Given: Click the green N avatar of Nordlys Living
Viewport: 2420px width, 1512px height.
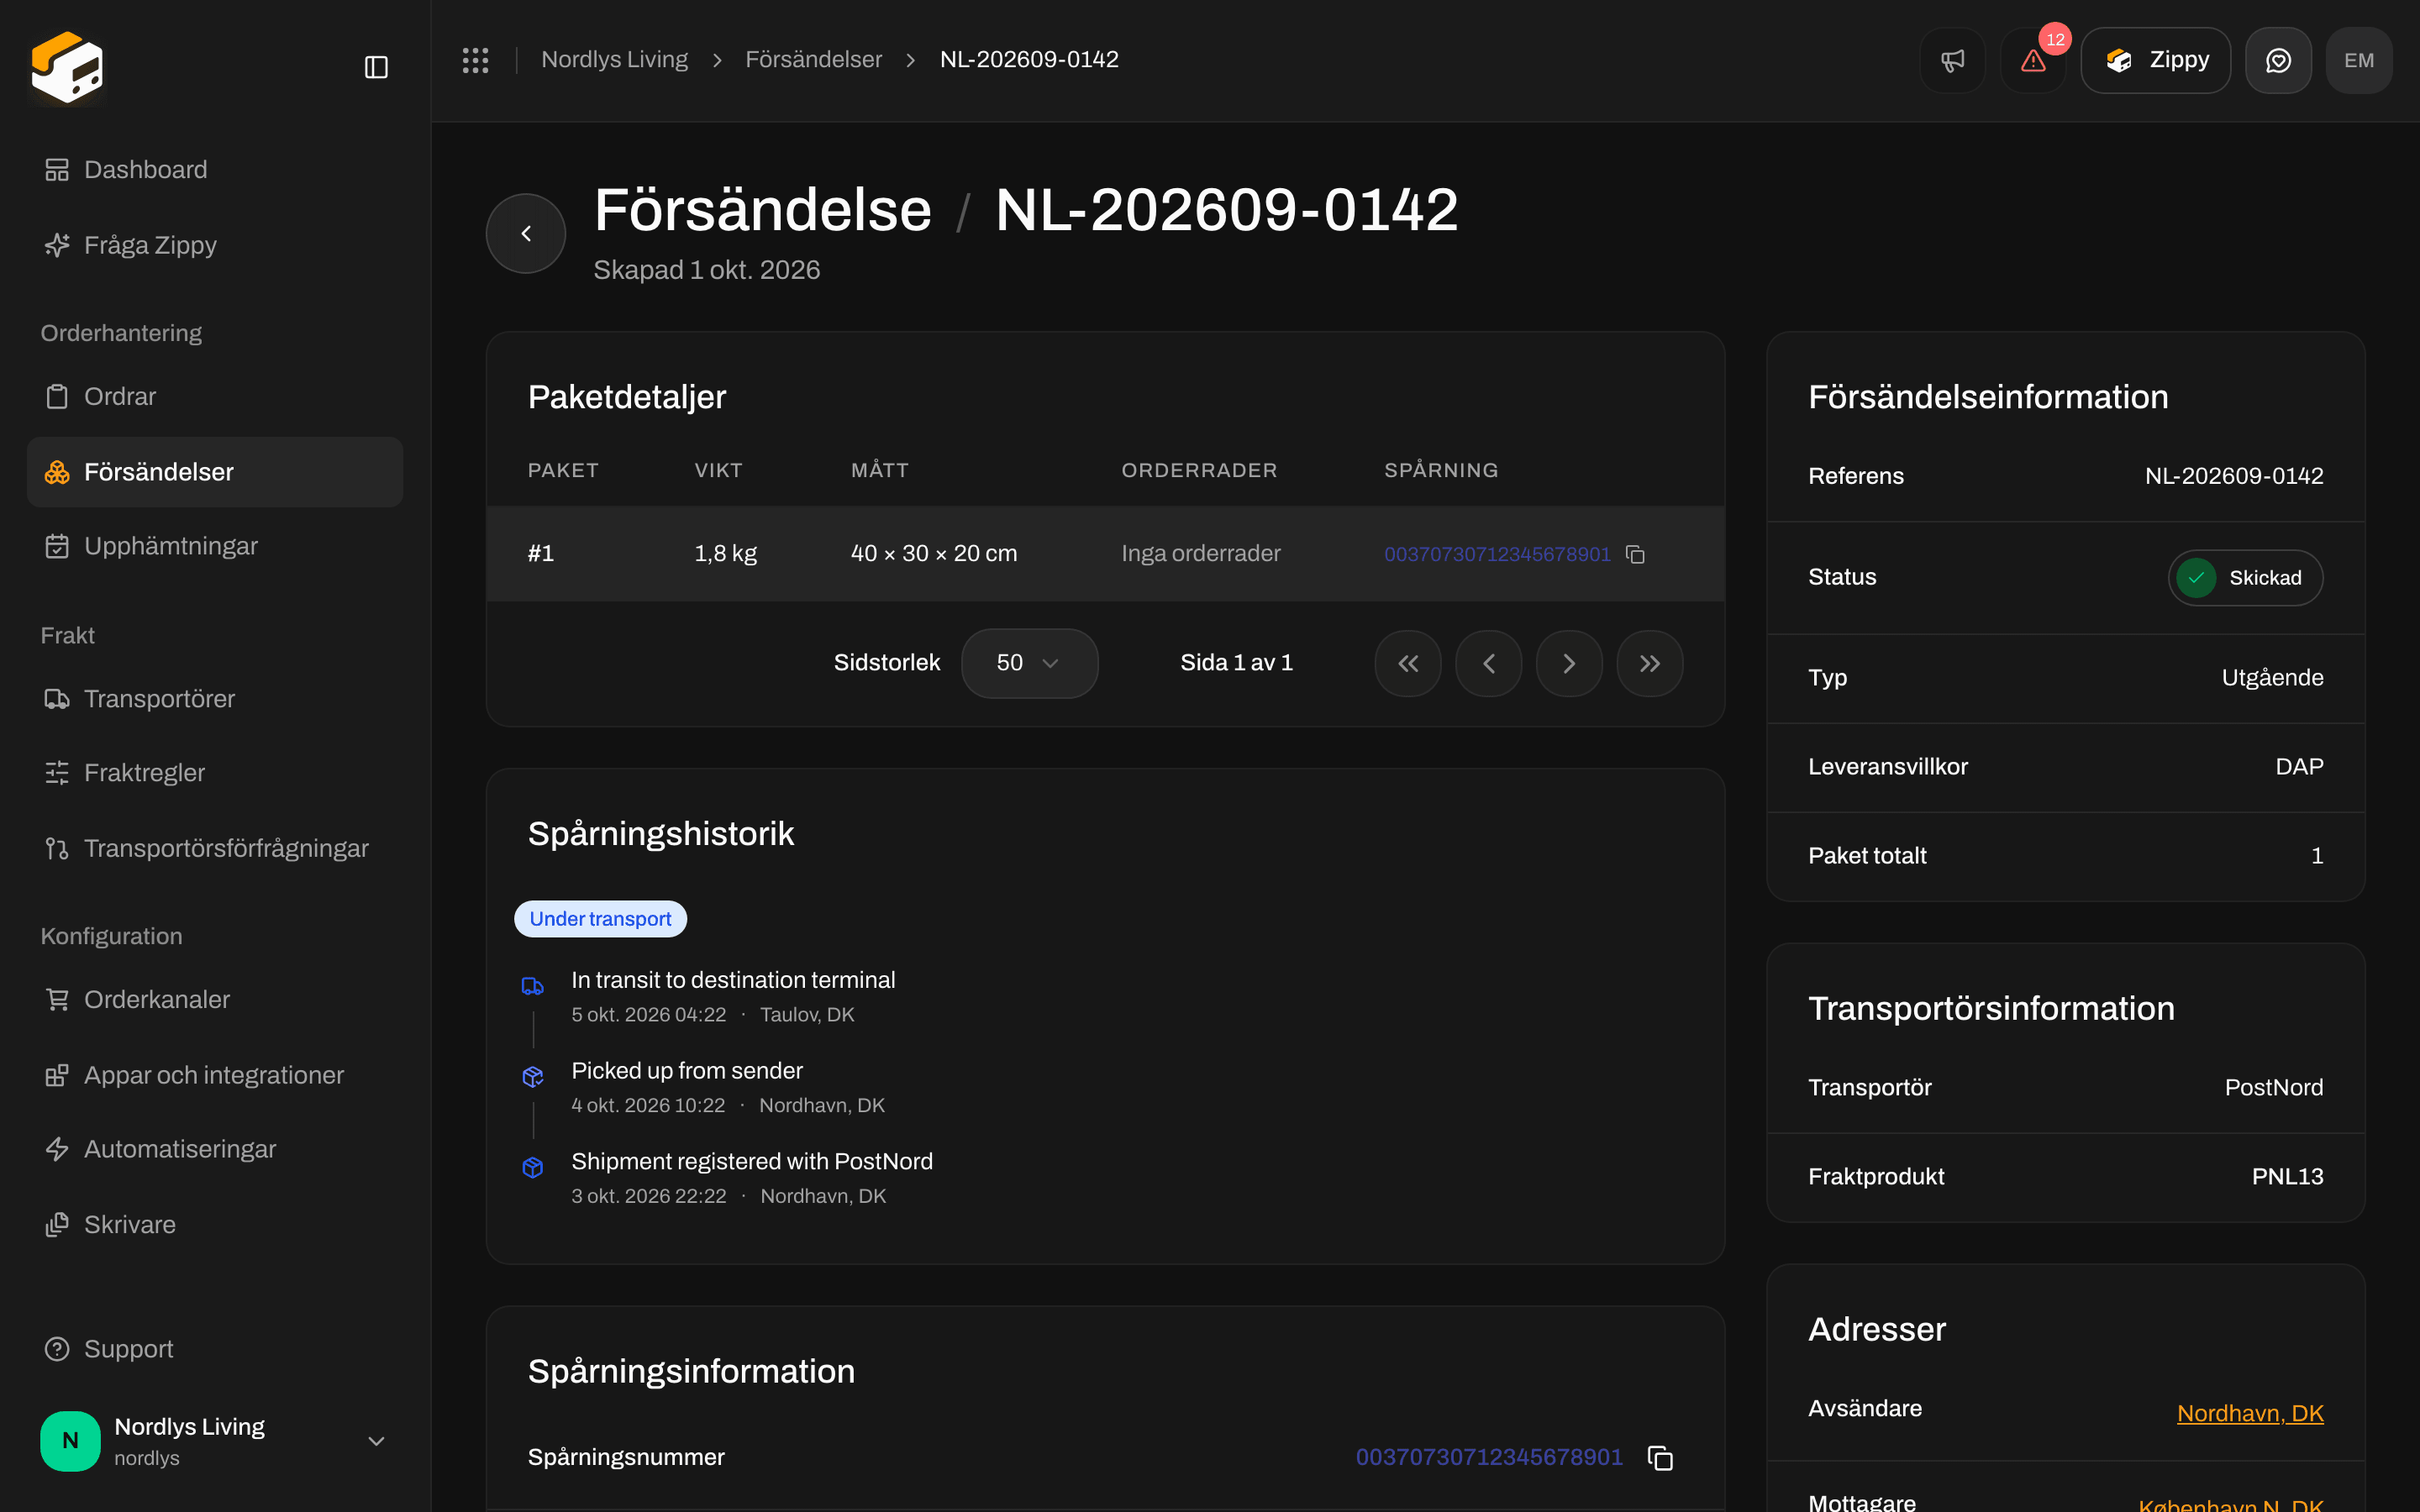Looking at the screenshot, I should (x=70, y=1441).
